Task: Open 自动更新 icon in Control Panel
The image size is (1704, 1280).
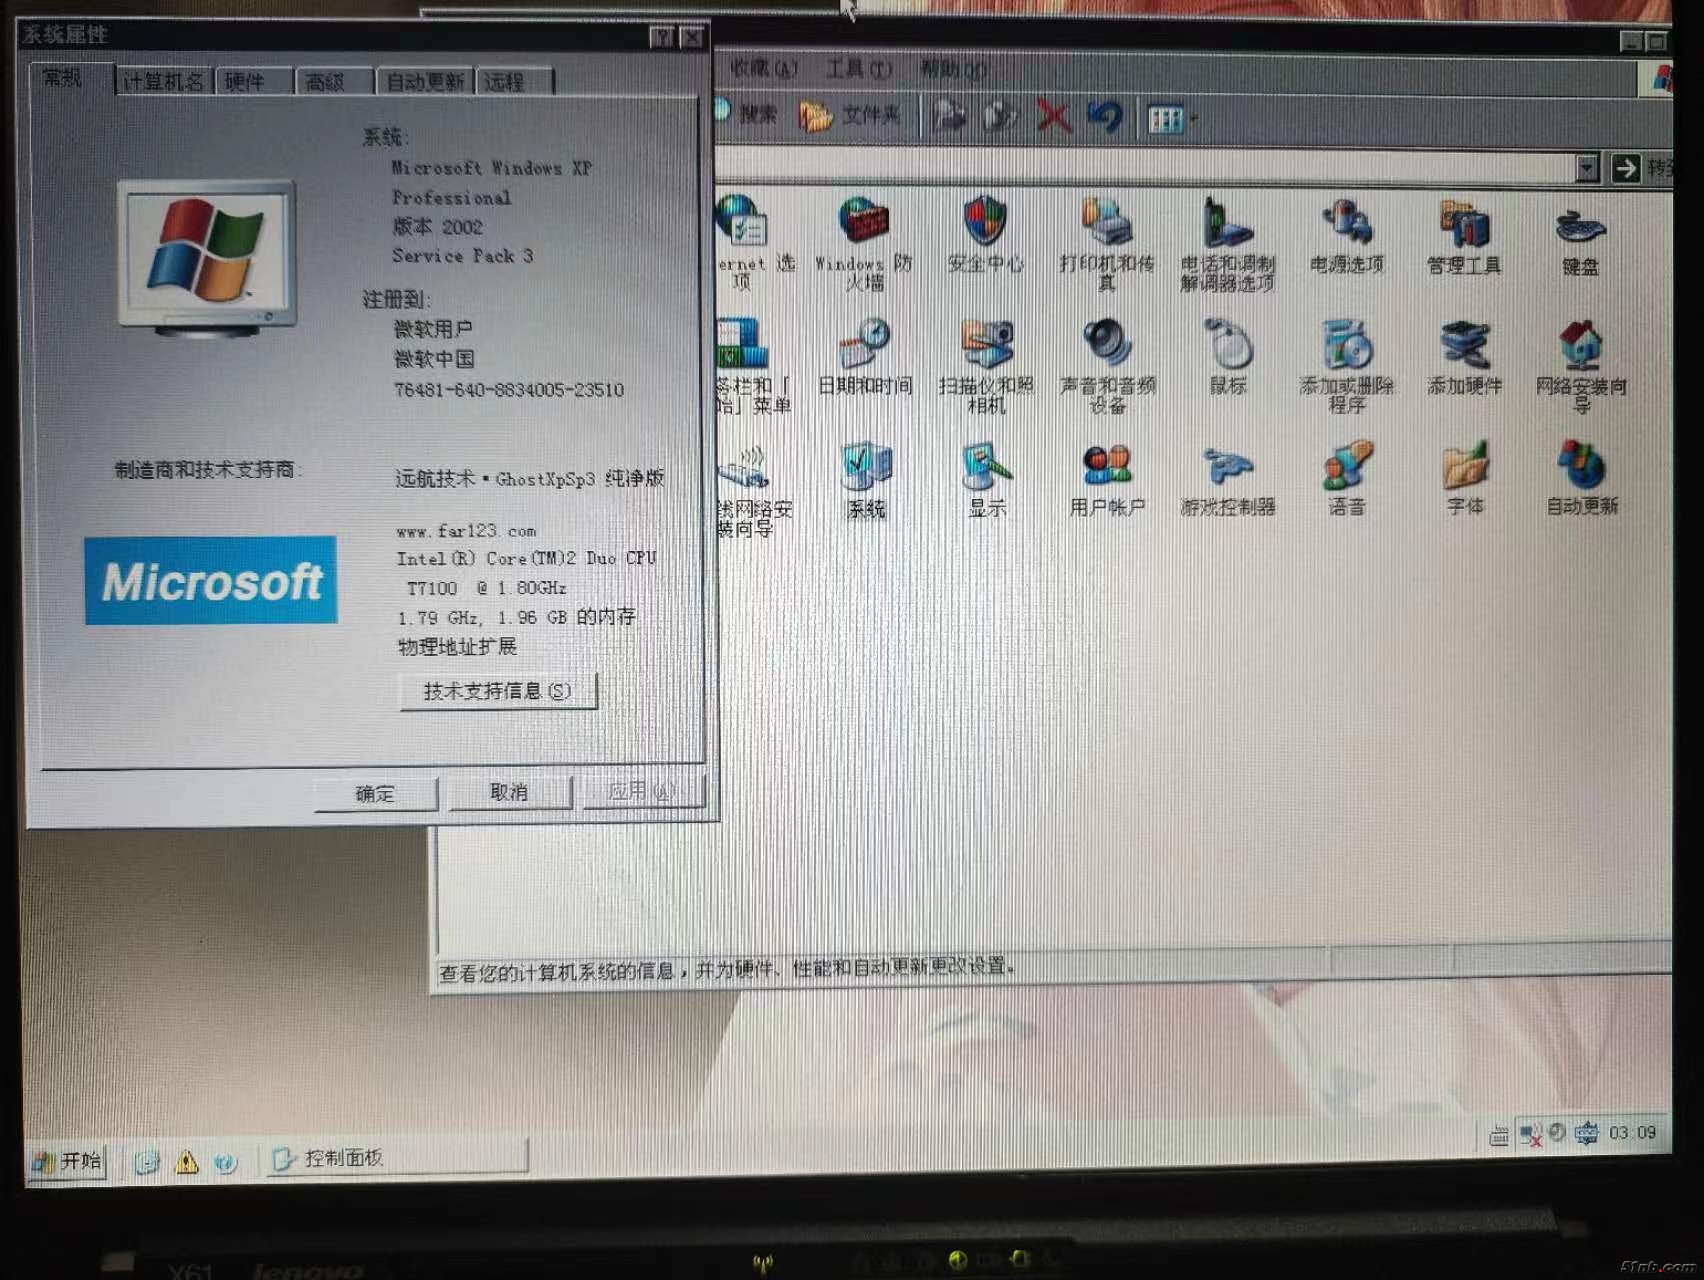Action: (1582, 478)
